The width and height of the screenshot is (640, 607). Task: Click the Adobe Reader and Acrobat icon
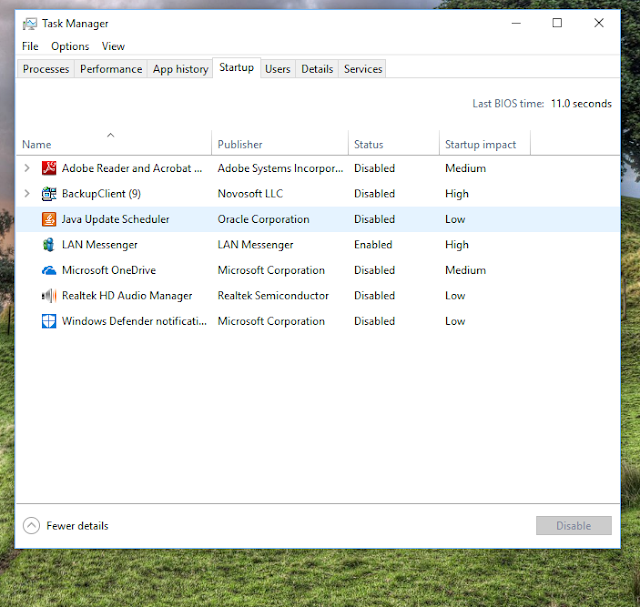[x=49, y=168]
